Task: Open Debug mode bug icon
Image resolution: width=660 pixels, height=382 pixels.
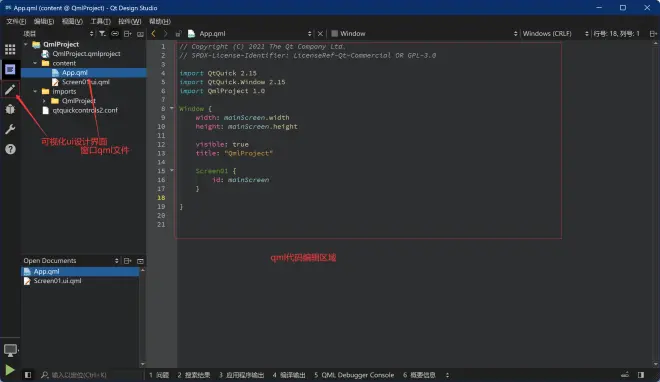Action: tap(10, 109)
